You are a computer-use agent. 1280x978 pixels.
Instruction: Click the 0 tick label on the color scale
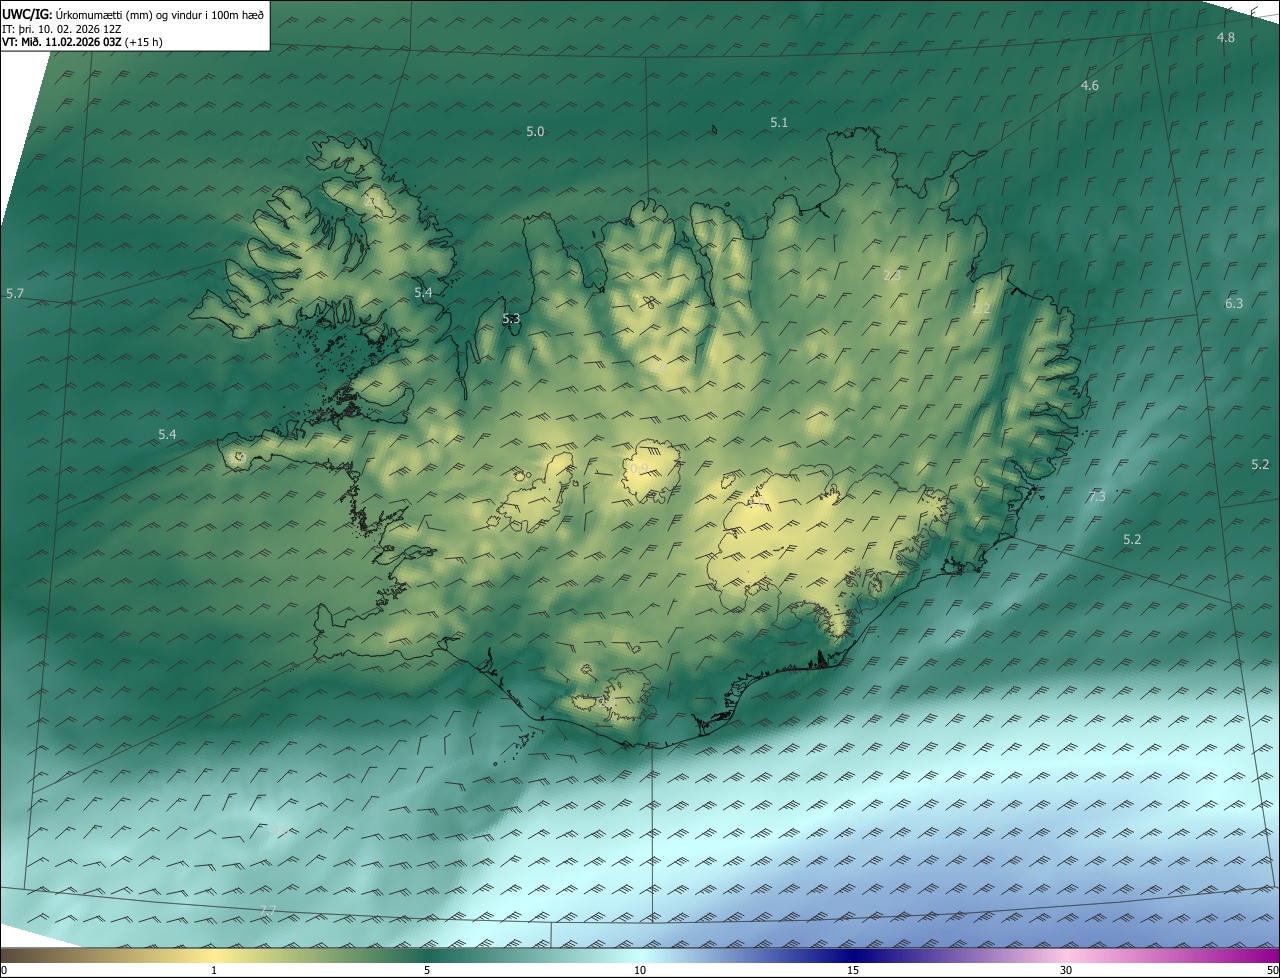pyautogui.click(x=4, y=970)
